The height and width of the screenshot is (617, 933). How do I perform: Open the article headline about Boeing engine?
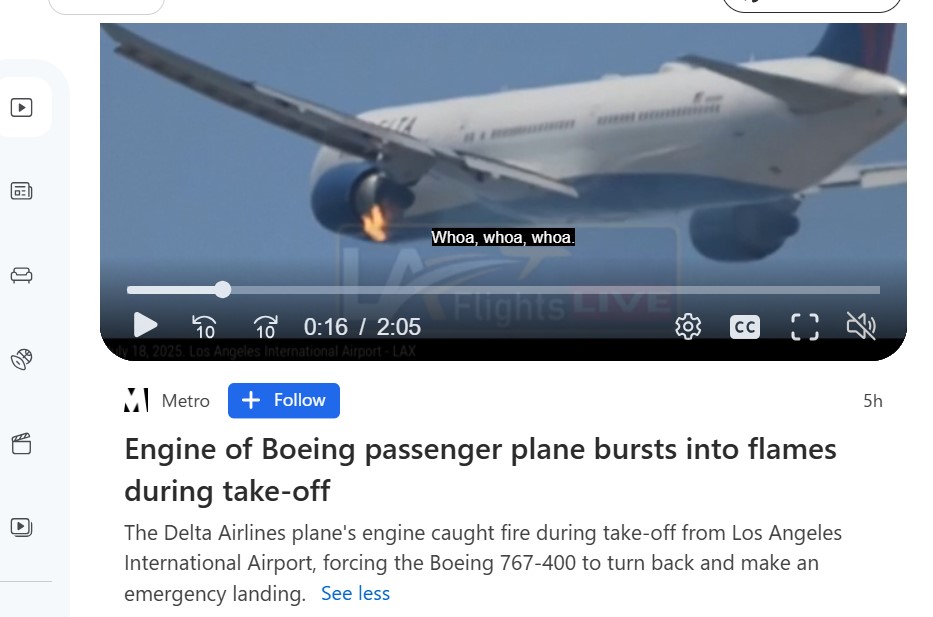[480, 469]
